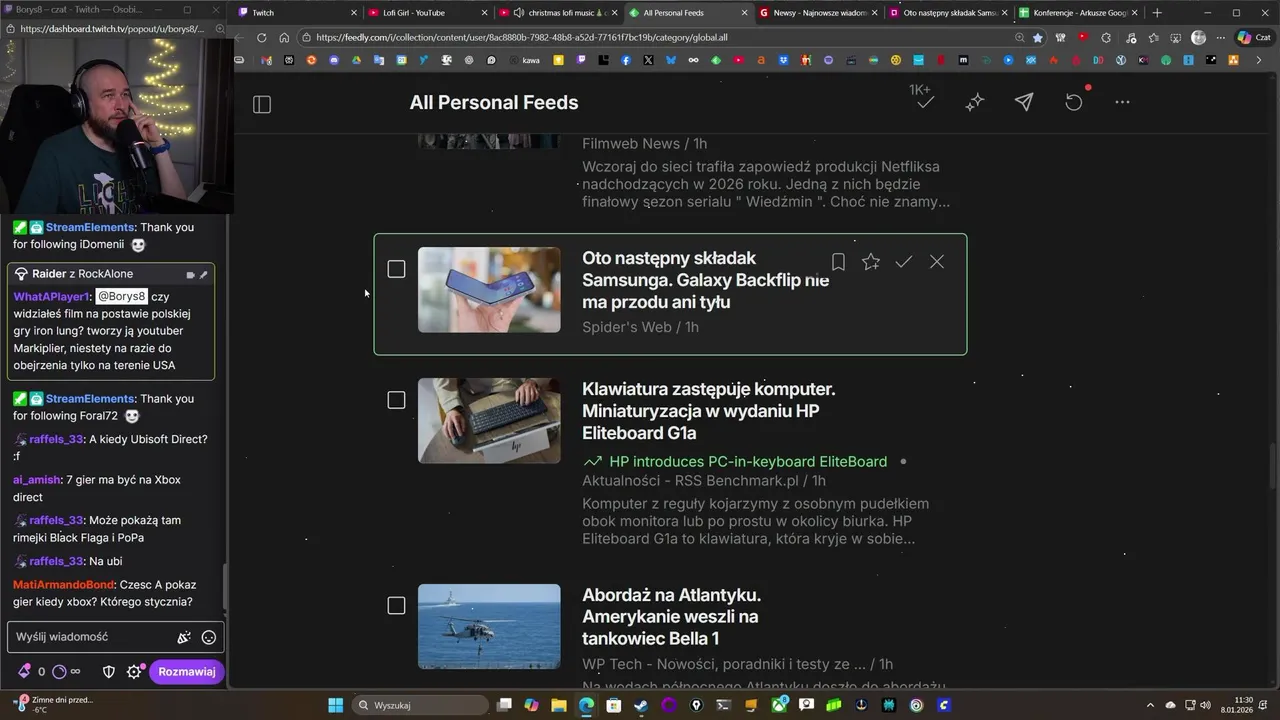The height and width of the screenshot is (720, 1280).
Task: Click username MatiArmandoBond in Twitch chat
Action: (x=64, y=585)
